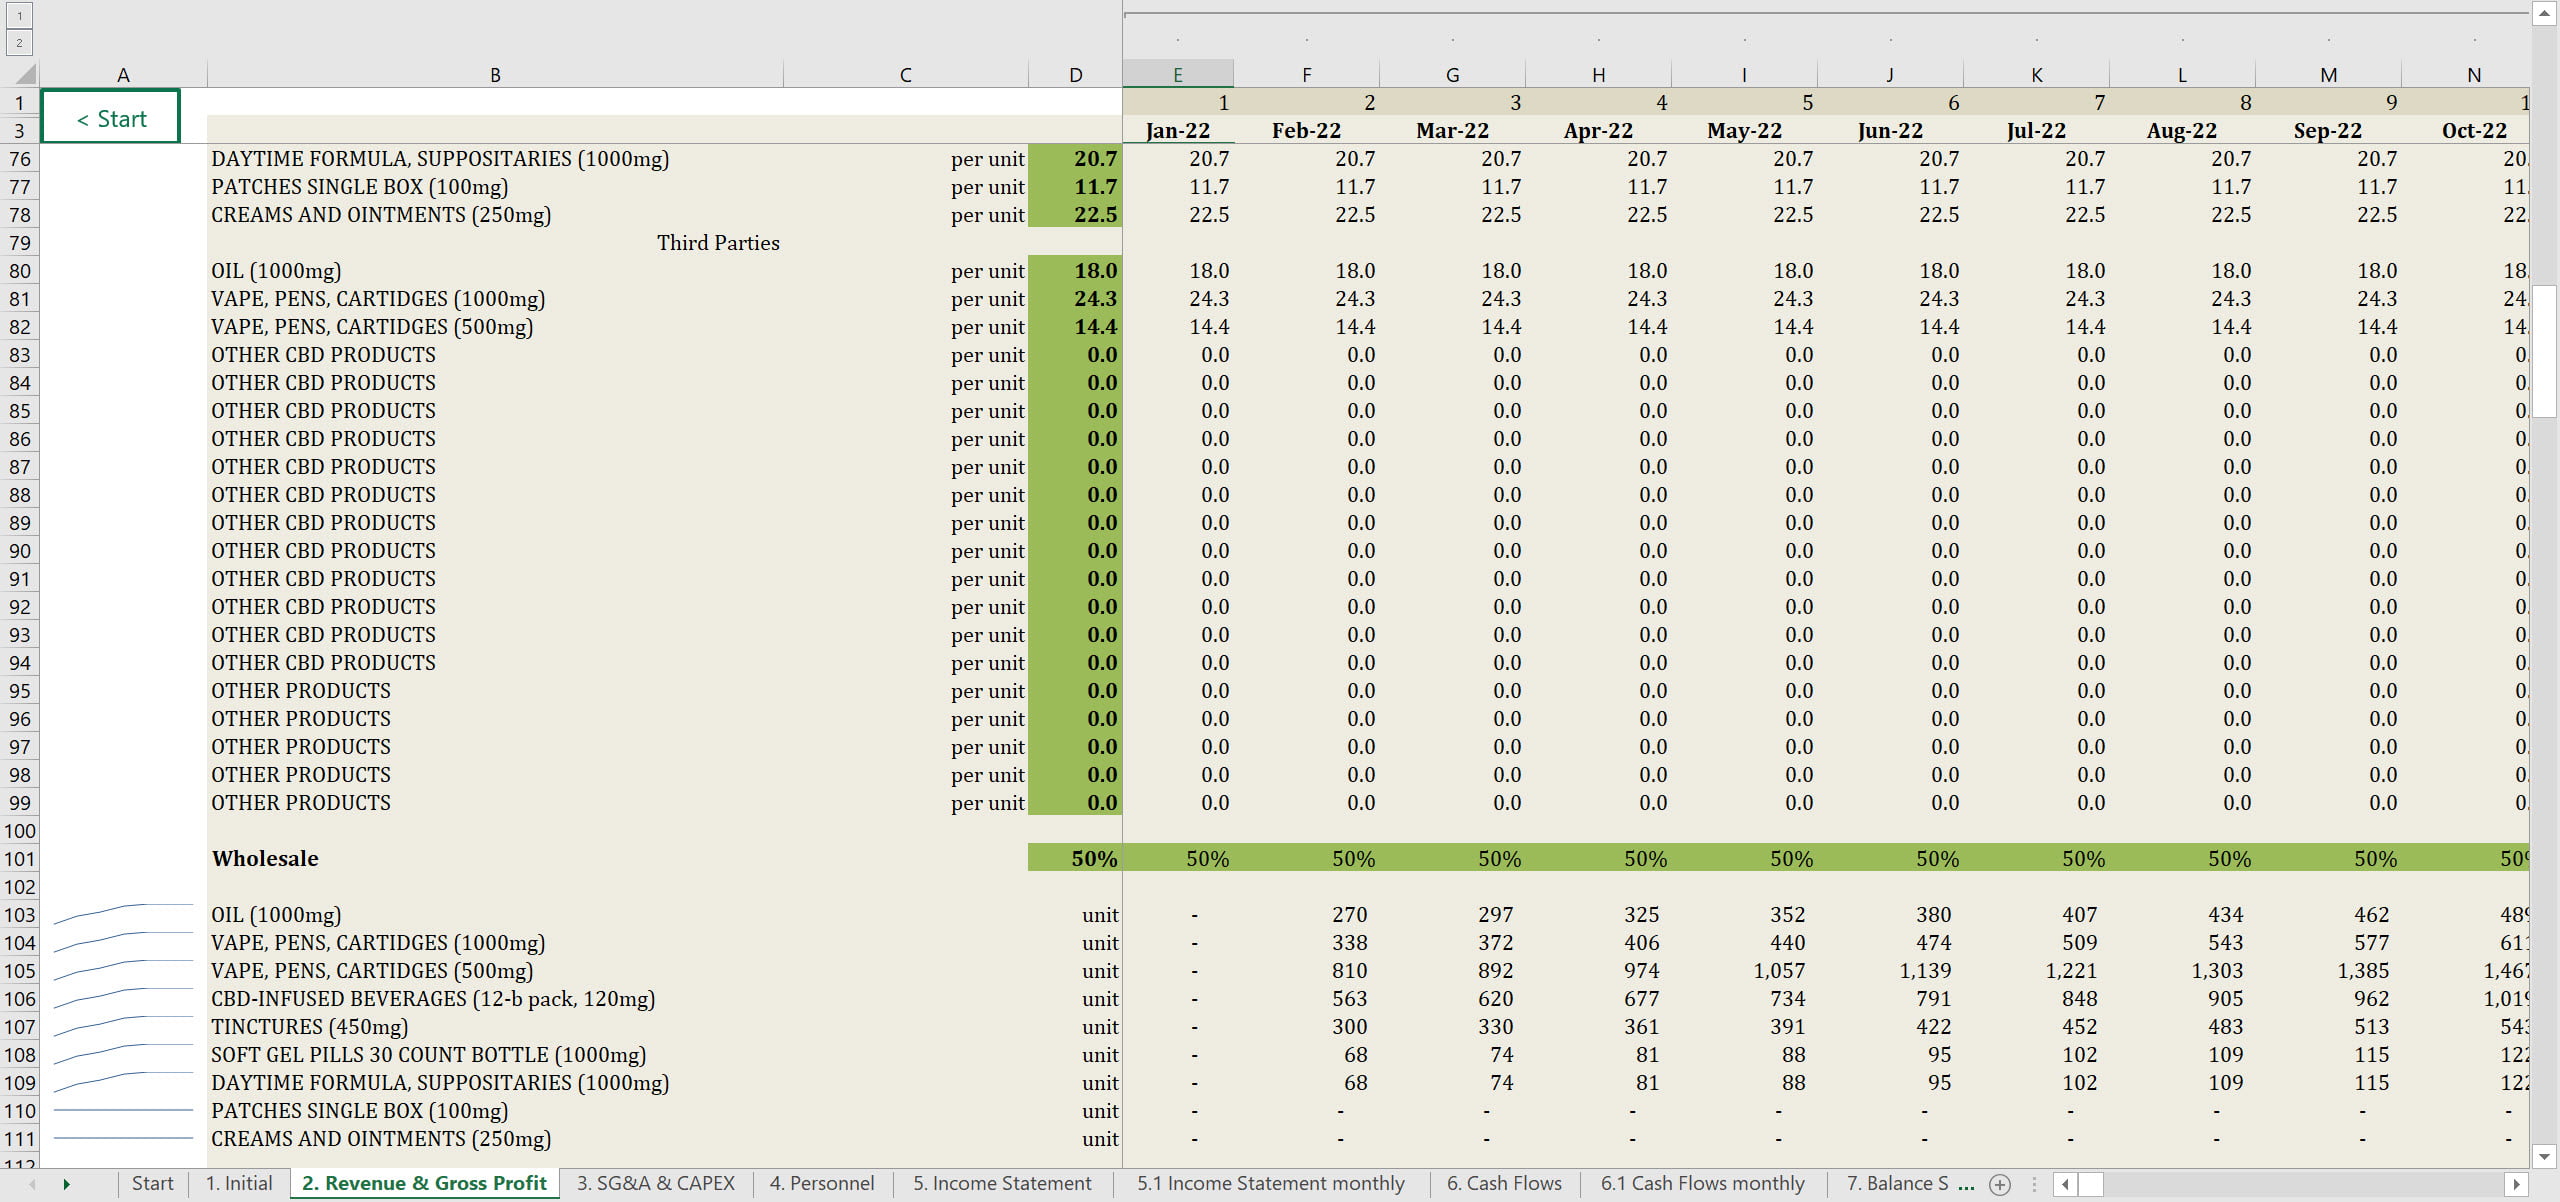Go to the 4. Personnel sheet
Screen dimensions: 2560x1202
click(821, 1184)
